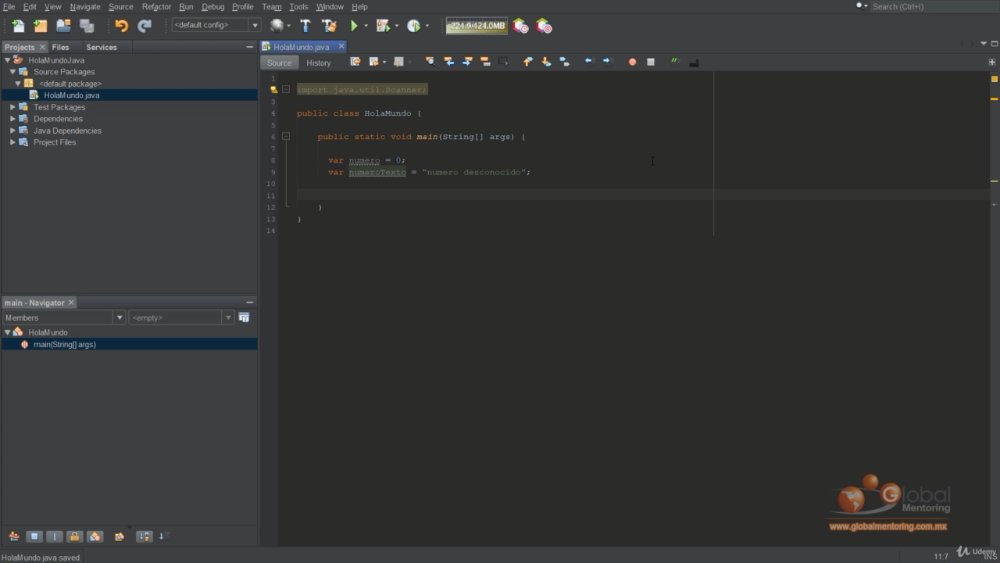
Task: Switch to the Files tab
Action: coord(61,47)
